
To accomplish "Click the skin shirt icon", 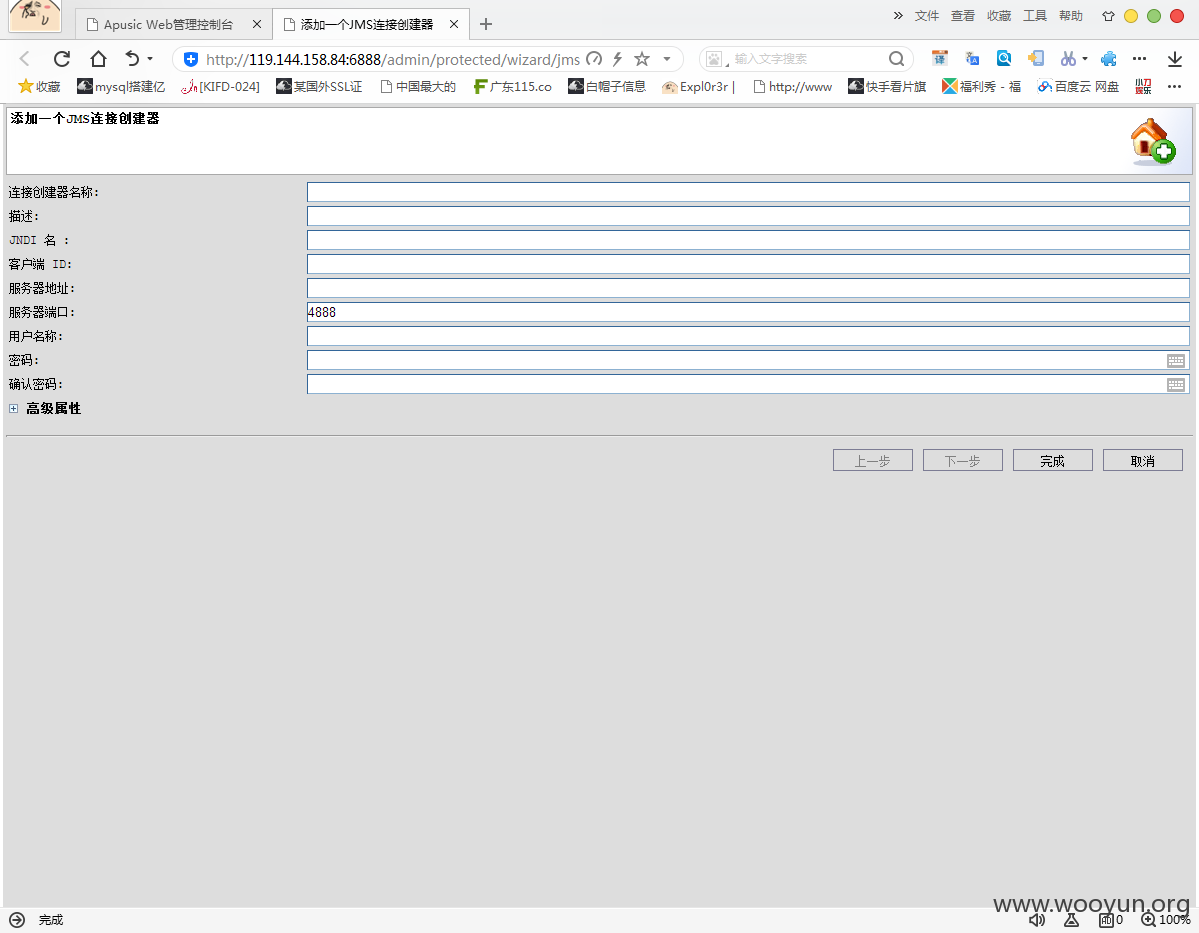I will [x=1108, y=16].
